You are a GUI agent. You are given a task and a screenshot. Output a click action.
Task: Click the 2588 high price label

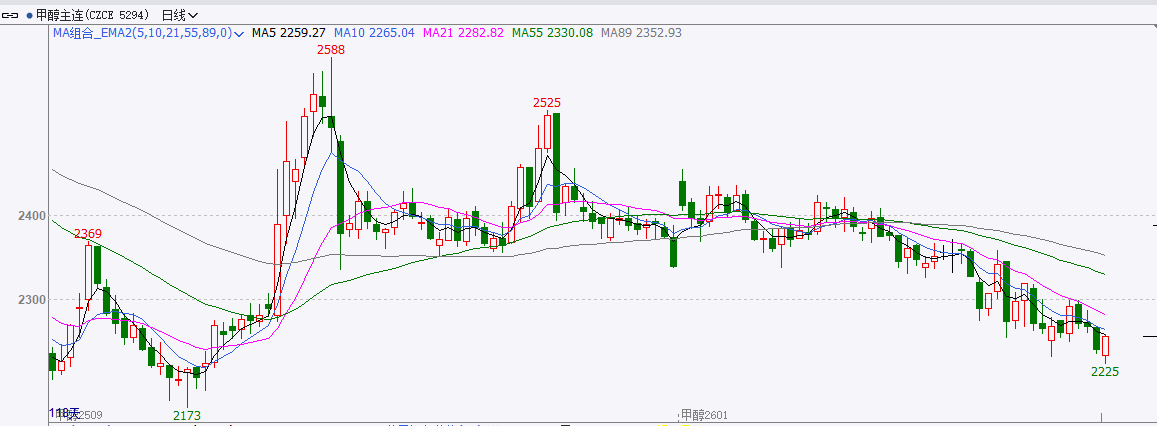pyautogui.click(x=331, y=49)
